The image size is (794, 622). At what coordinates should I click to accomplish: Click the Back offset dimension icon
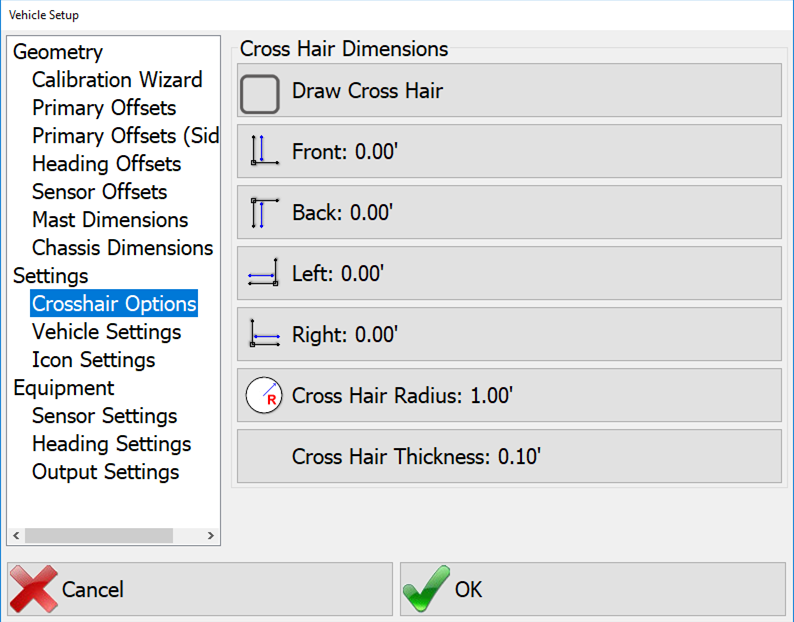coord(265,213)
